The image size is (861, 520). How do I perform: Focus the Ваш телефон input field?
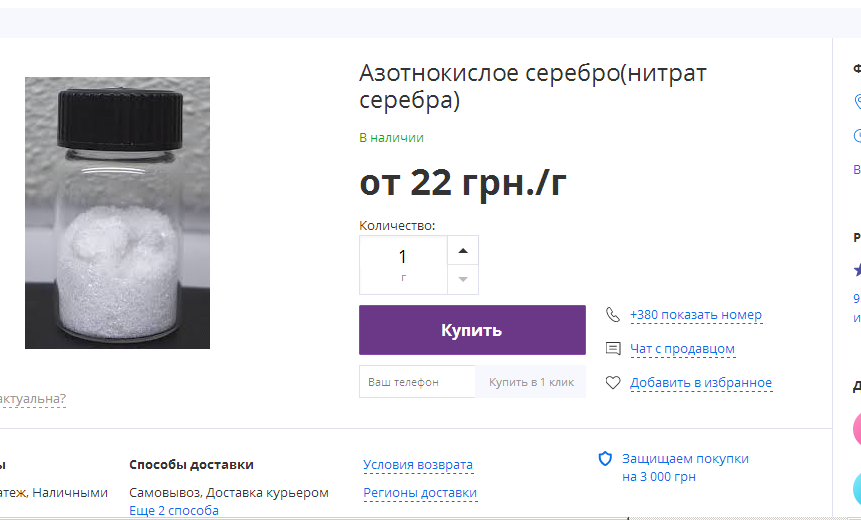[x=417, y=382]
